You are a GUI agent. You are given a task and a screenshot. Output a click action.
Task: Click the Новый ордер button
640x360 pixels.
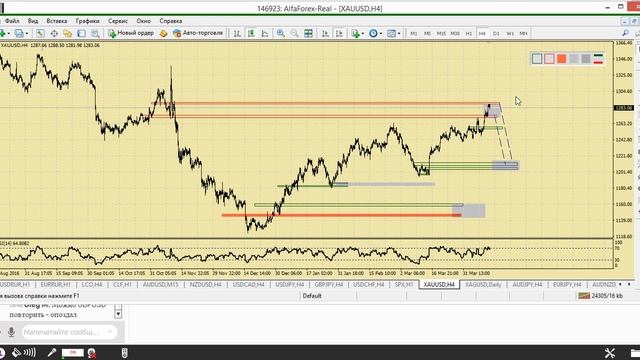pyautogui.click(x=131, y=33)
